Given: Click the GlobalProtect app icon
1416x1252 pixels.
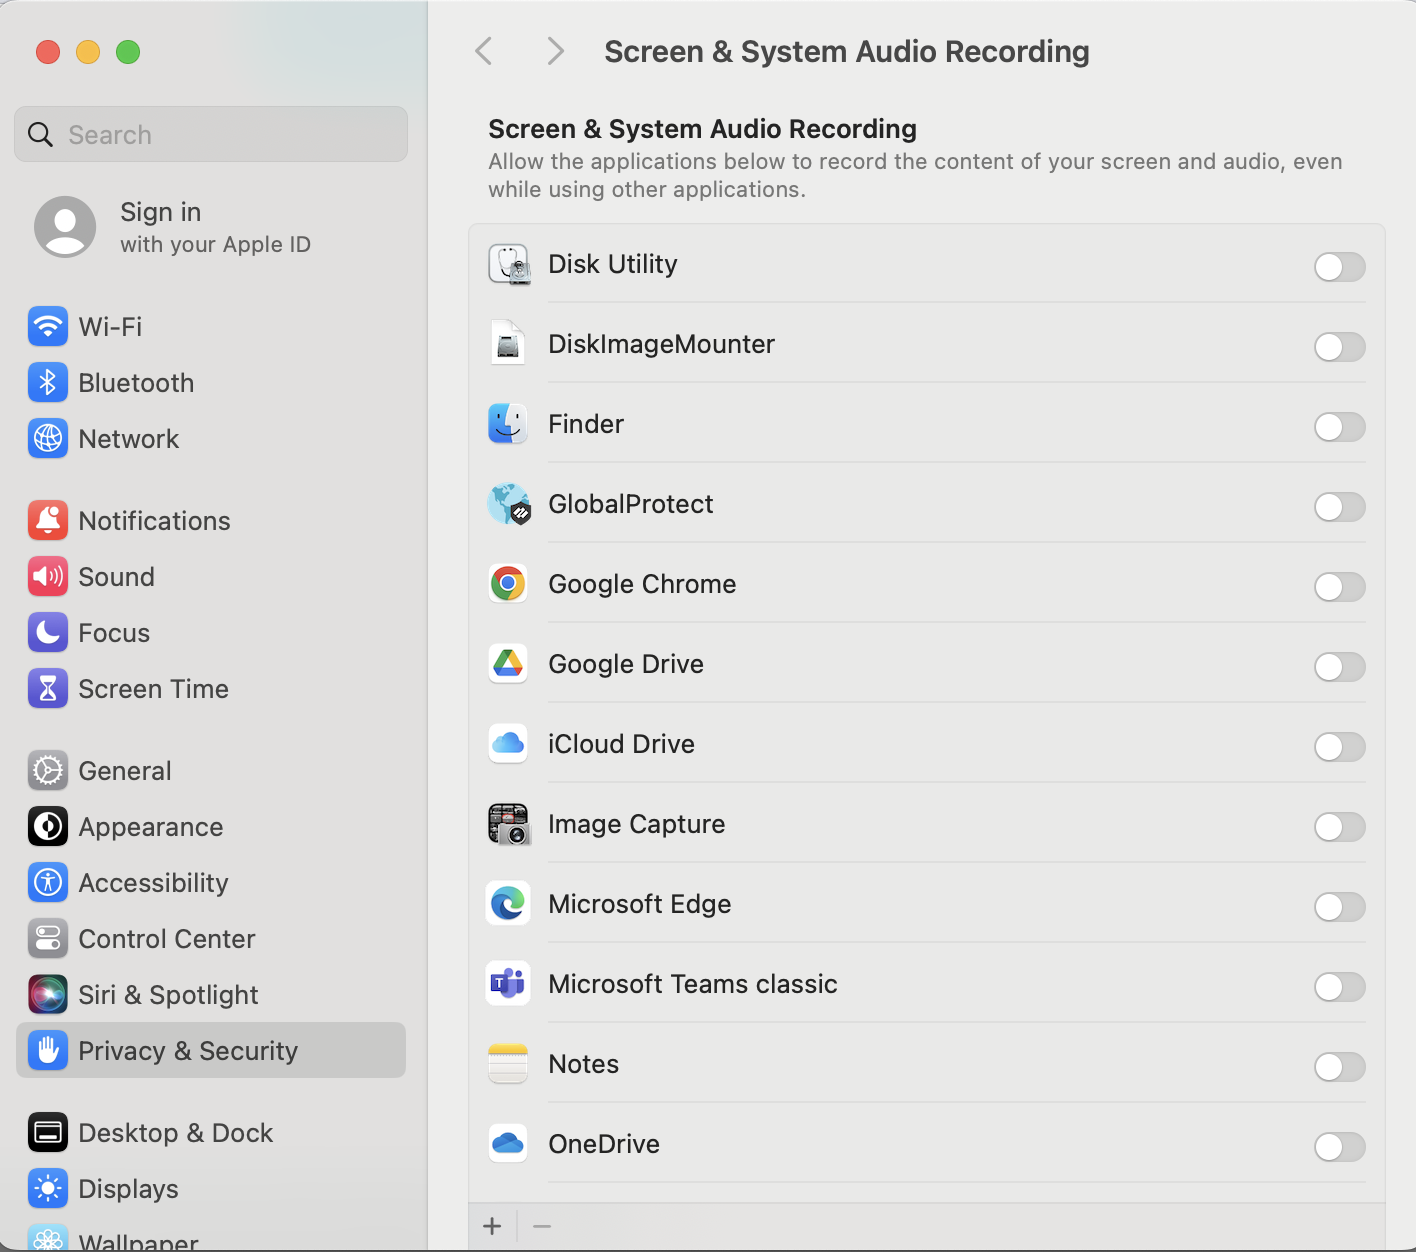Looking at the screenshot, I should (508, 504).
